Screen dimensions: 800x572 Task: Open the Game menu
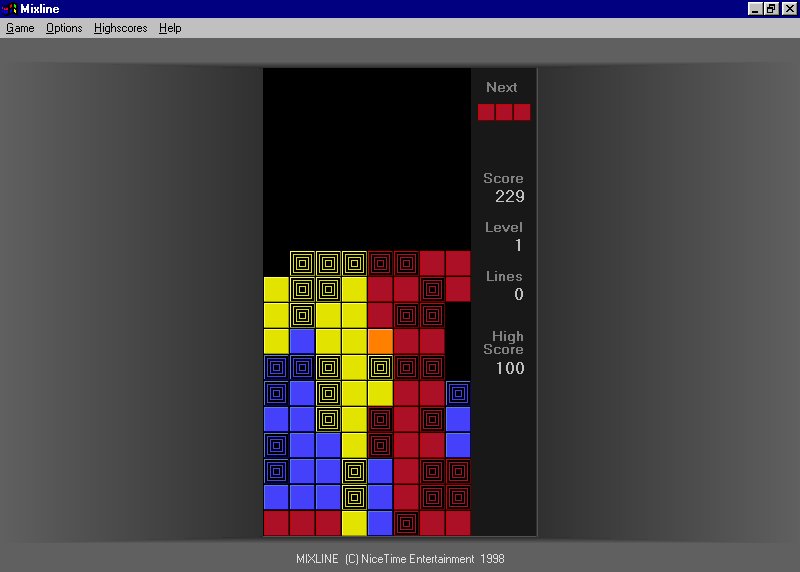tap(20, 28)
